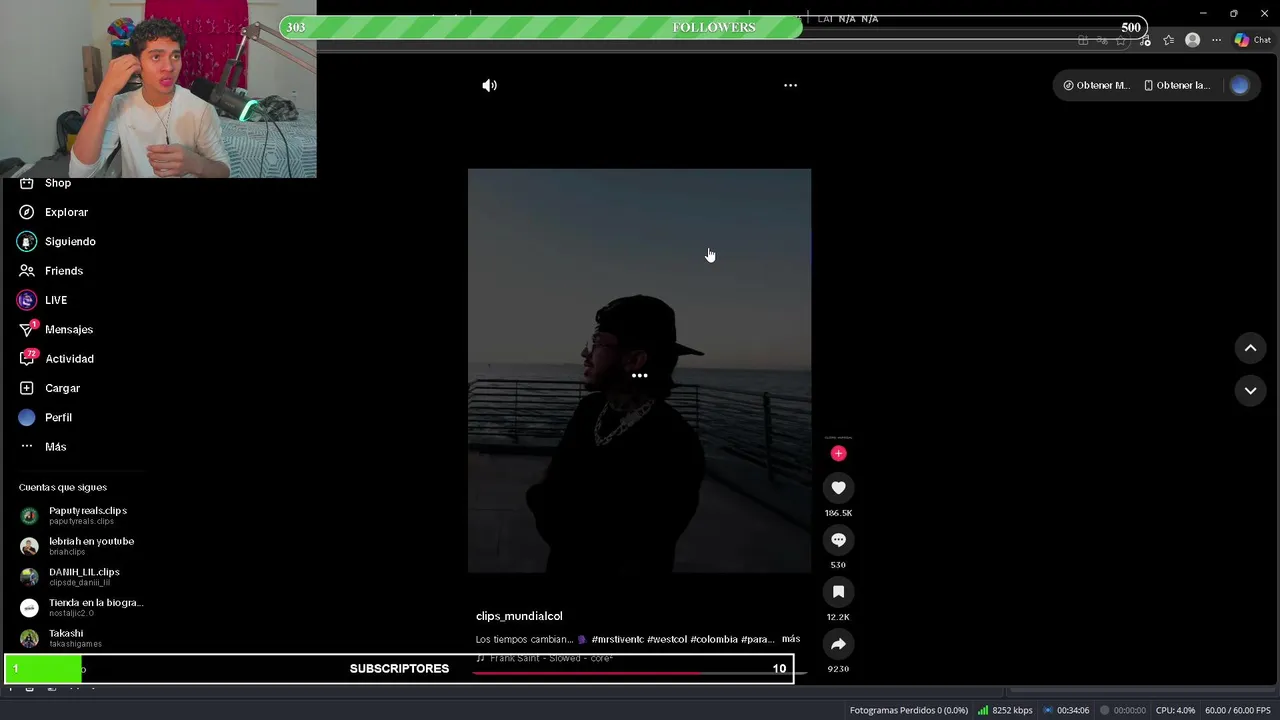Follow creator with the red plus button

tap(838, 453)
